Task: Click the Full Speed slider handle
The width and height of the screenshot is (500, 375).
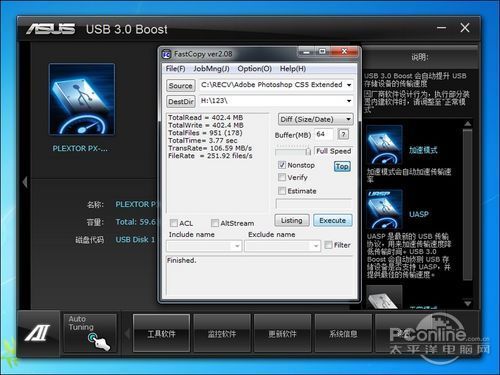Action: [308, 152]
